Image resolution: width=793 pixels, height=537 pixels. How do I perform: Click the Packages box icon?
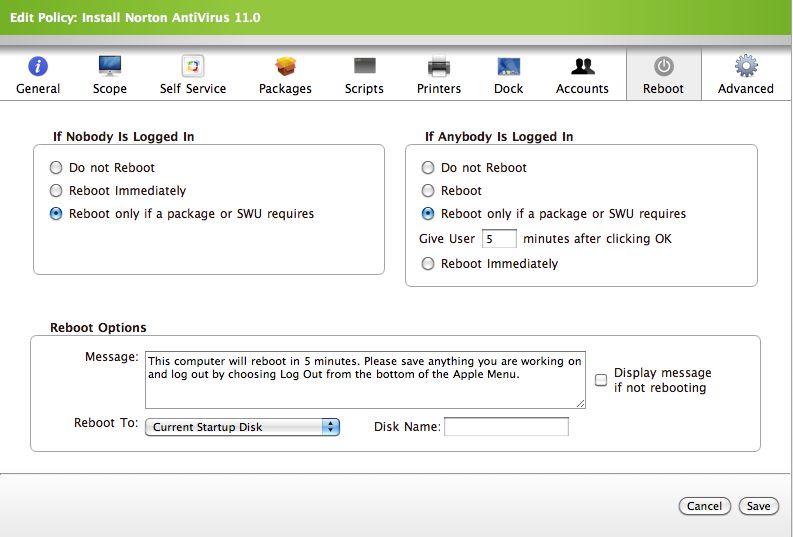point(286,66)
